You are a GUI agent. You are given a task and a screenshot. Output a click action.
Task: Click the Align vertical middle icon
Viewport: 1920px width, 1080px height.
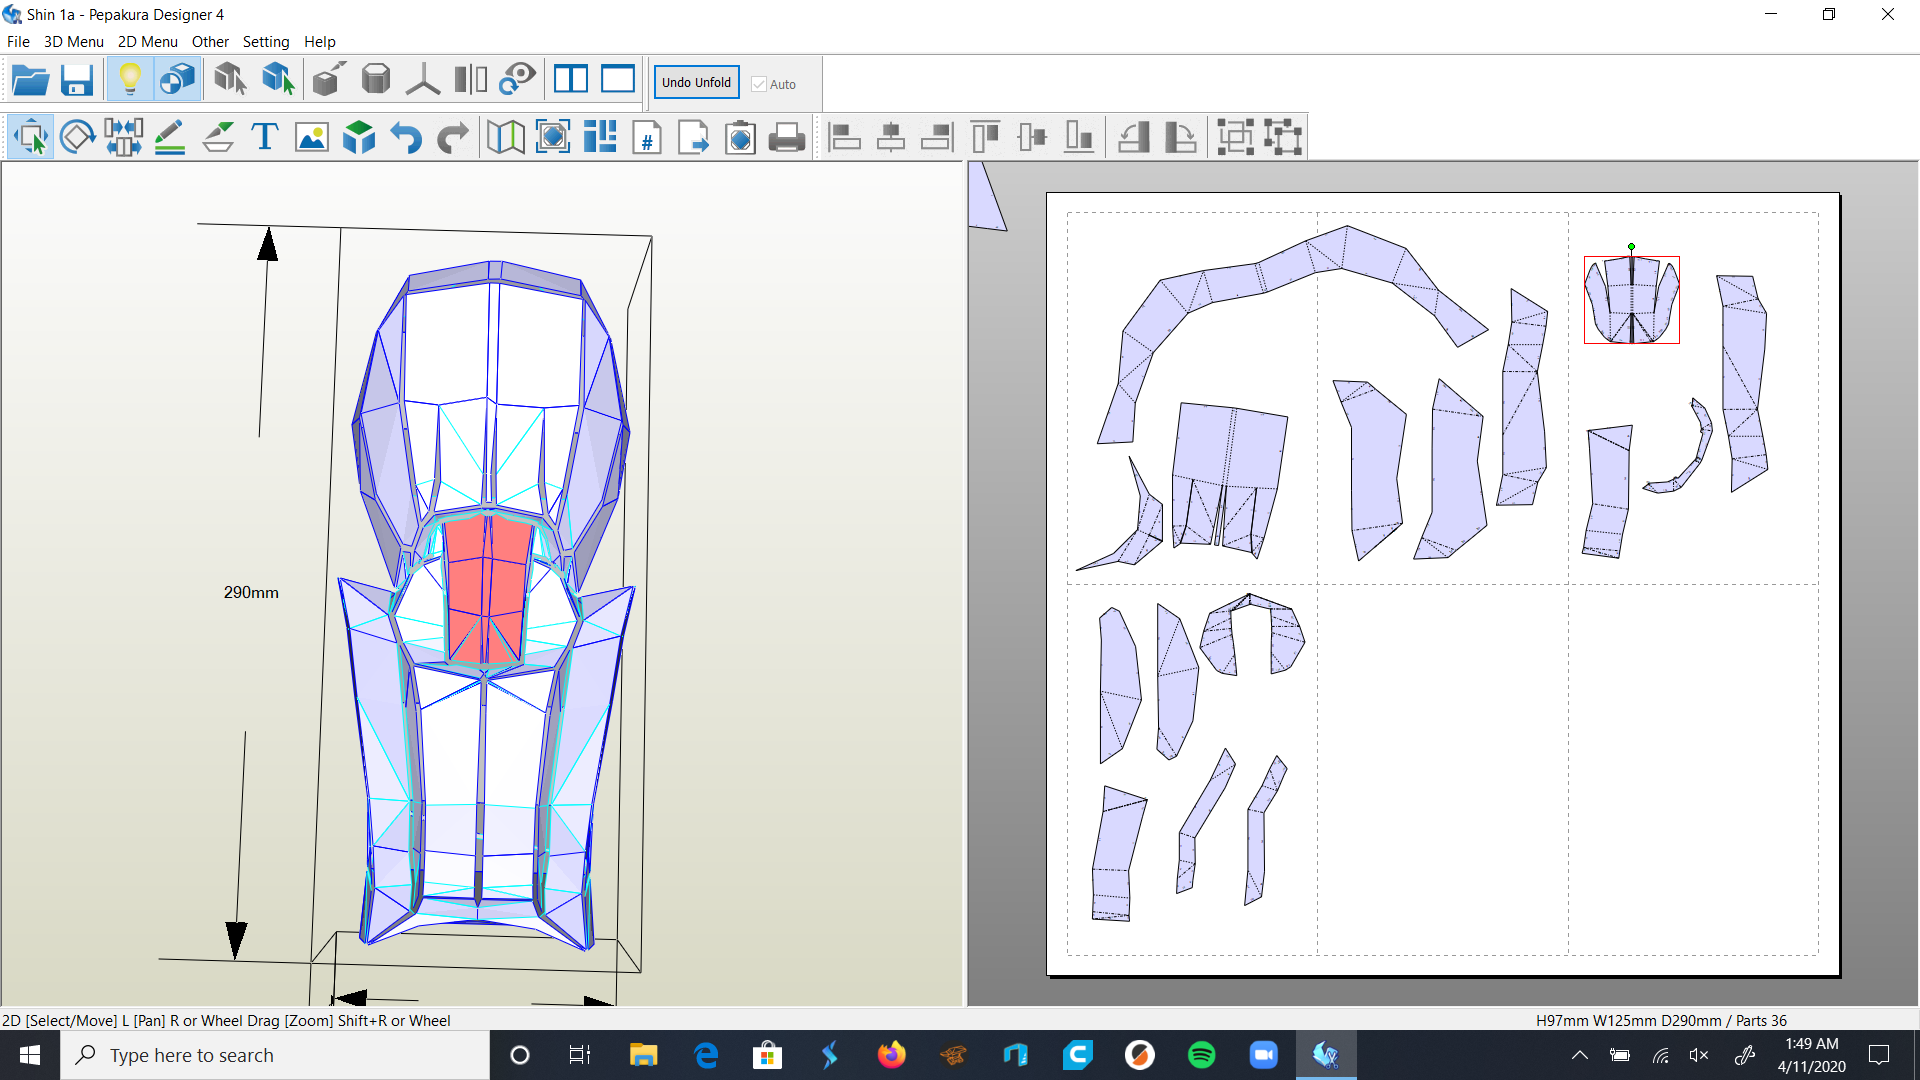click(x=1032, y=137)
